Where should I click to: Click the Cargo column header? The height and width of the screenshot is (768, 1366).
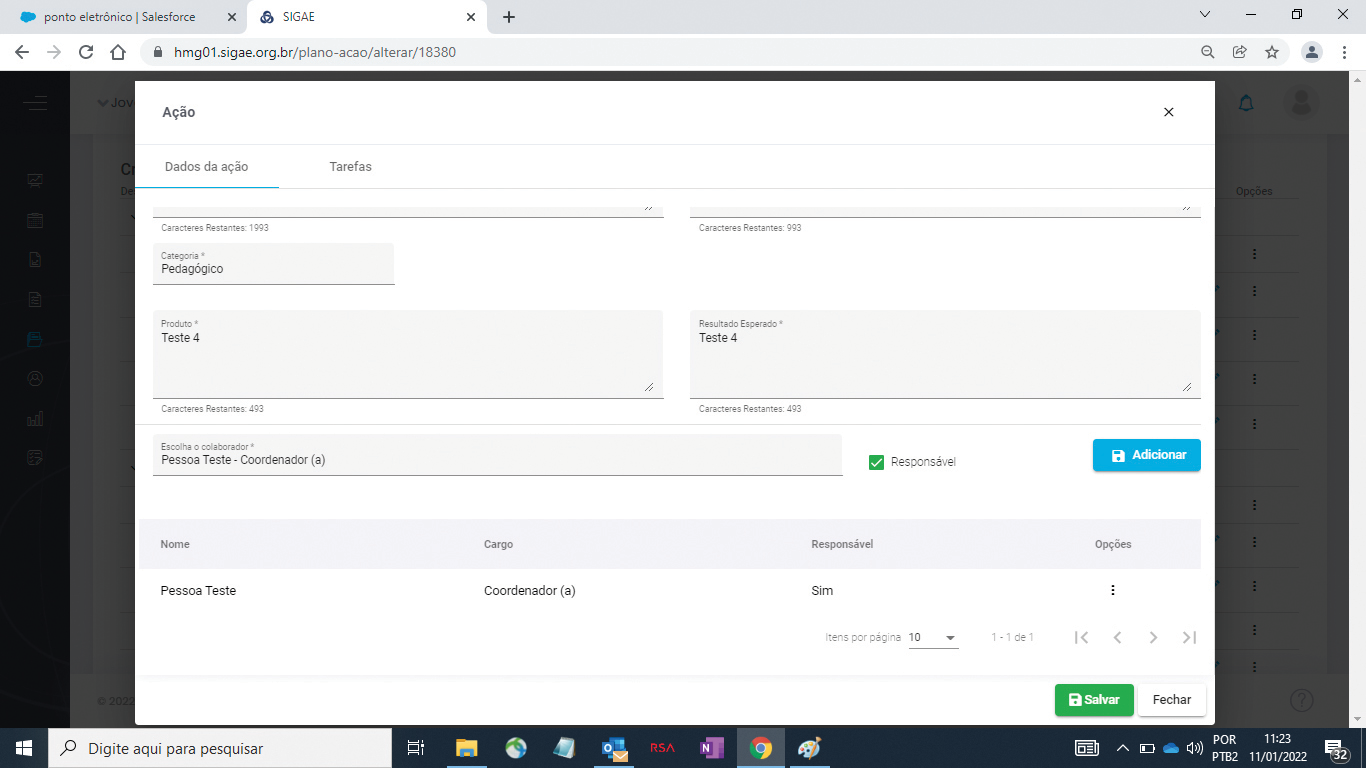point(498,544)
